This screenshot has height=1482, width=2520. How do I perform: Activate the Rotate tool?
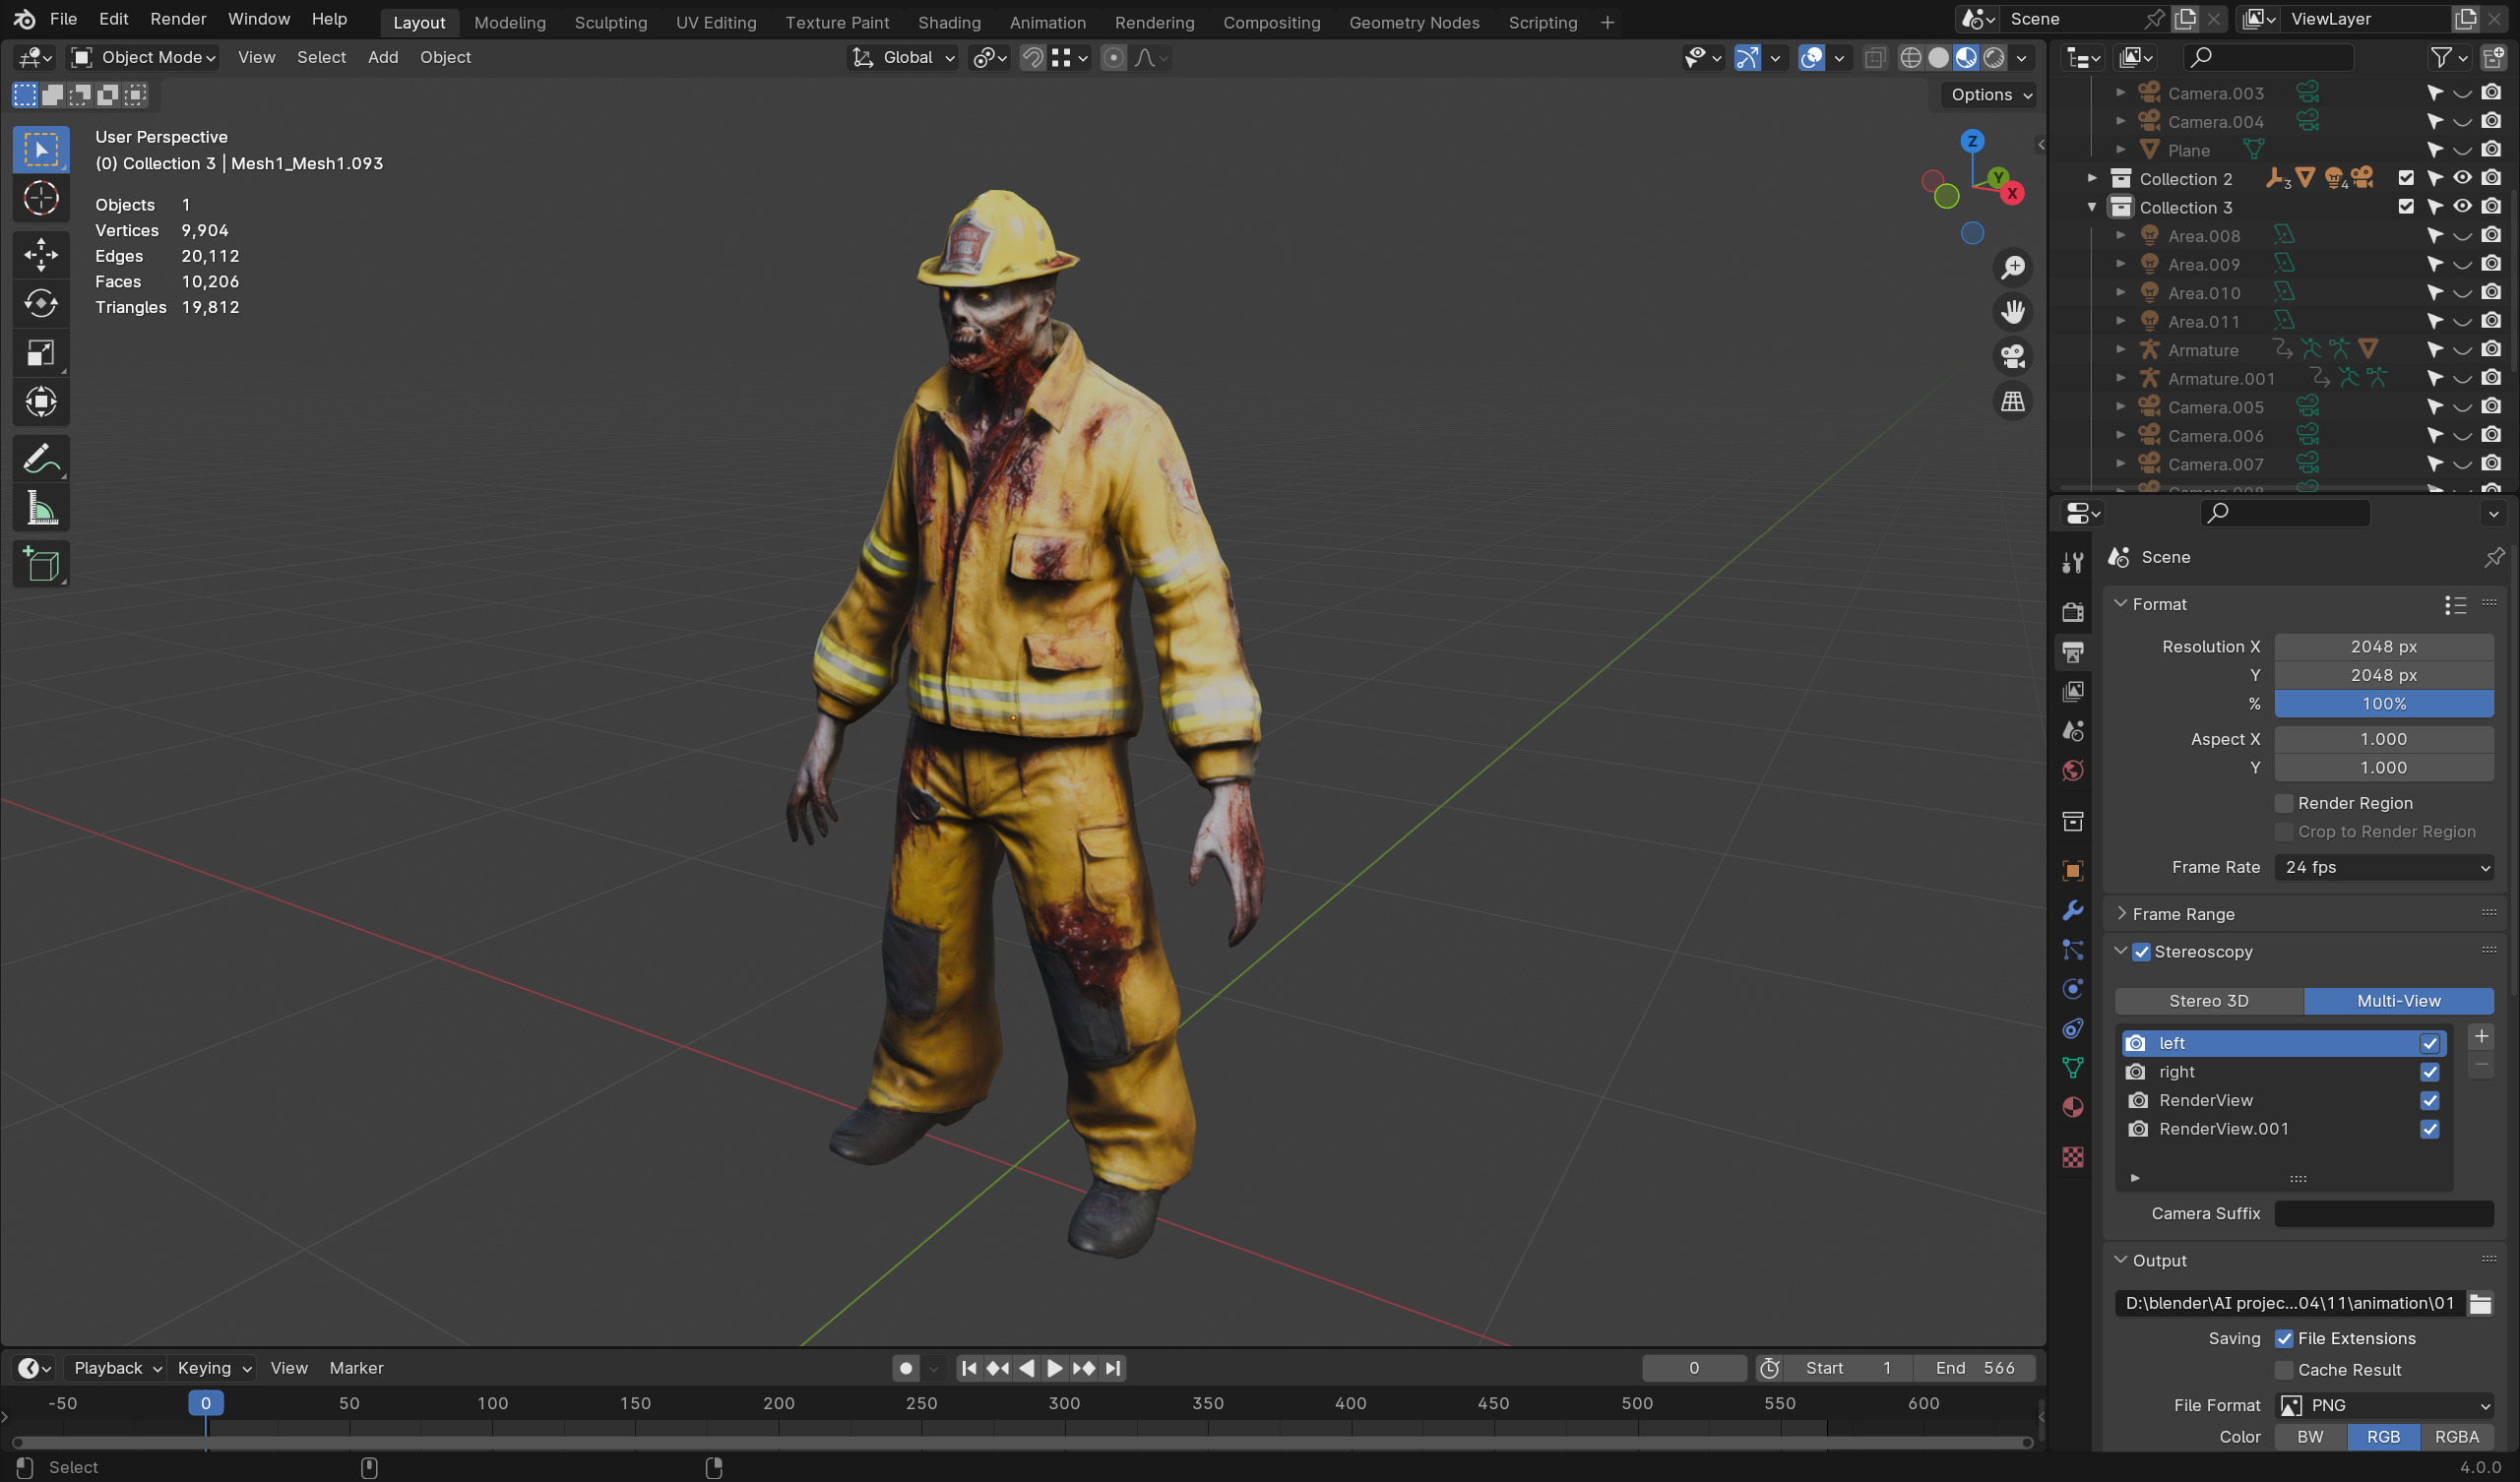click(41, 304)
